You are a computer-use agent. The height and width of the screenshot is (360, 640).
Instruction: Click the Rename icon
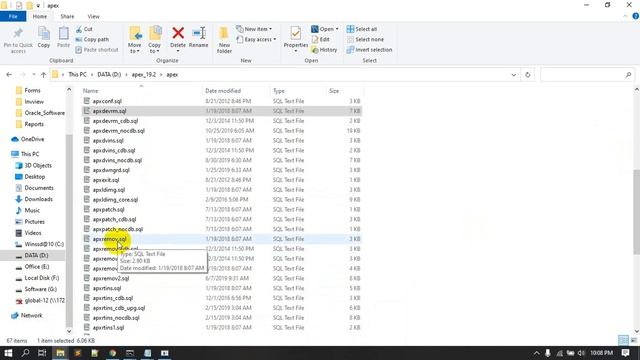[199, 33]
